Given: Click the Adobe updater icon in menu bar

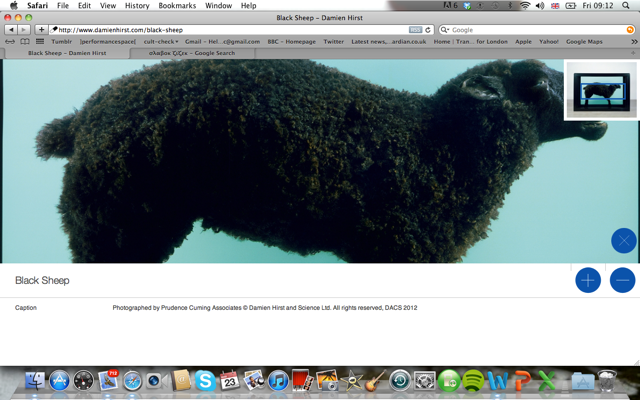Looking at the screenshot, I should [450, 5].
